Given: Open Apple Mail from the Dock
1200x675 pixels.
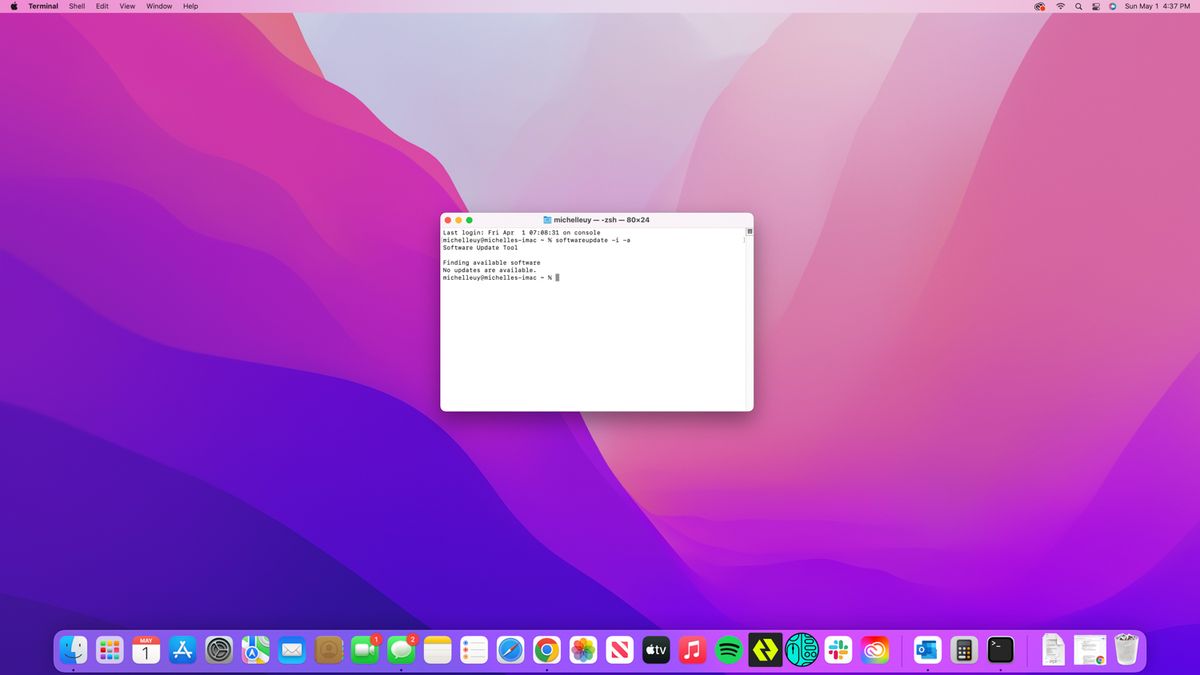Looking at the screenshot, I should (290, 650).
